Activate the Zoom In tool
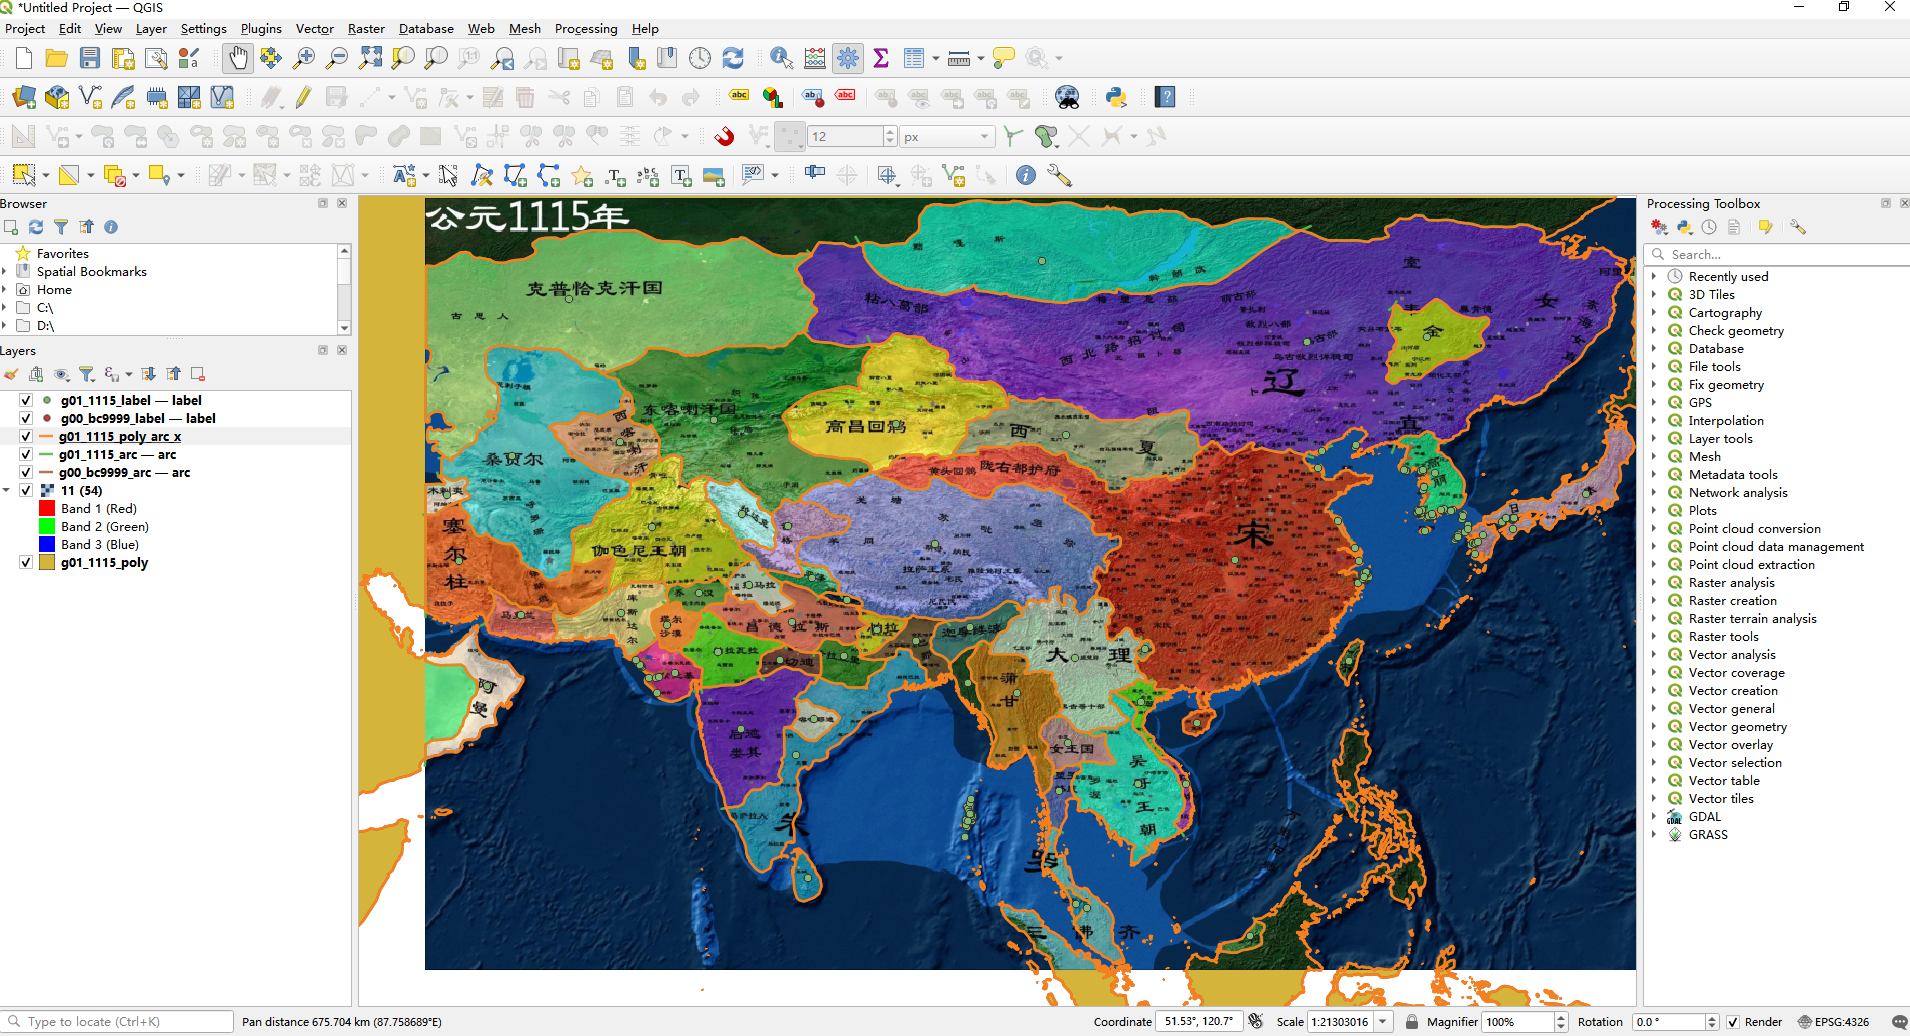Viewport: 1910px width, 1036px height. pos(303,58)
